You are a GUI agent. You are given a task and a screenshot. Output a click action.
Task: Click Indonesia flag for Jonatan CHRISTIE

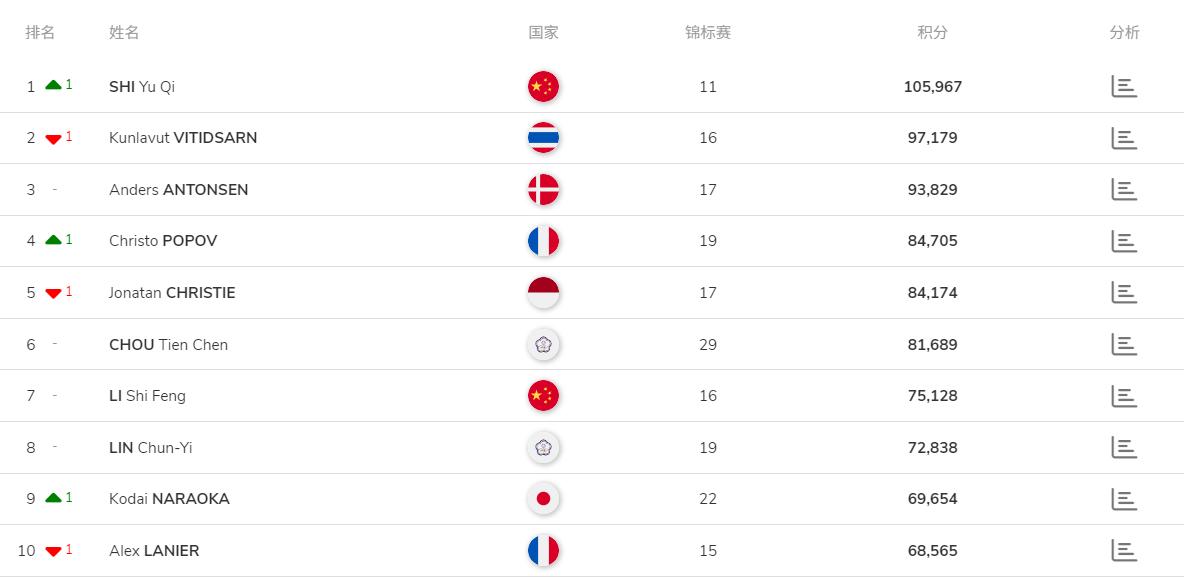coord(543,293)
